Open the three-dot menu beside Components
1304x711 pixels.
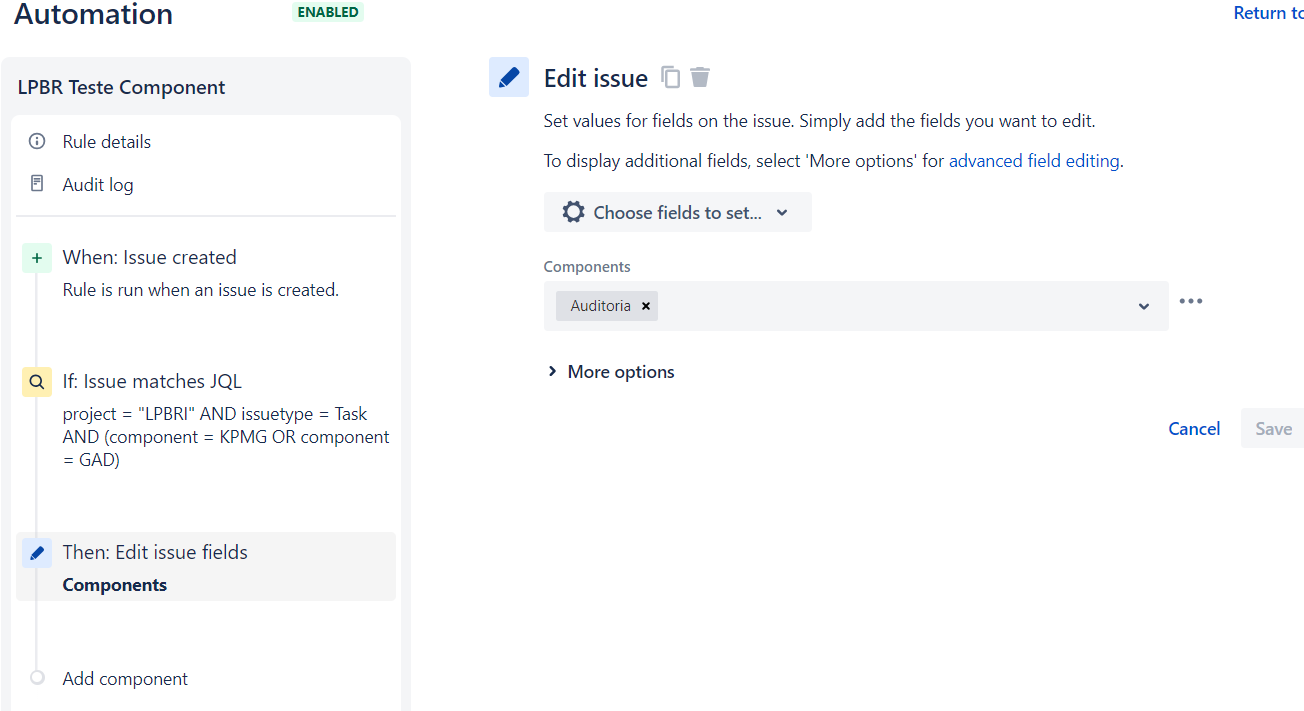coord(1190,301)
